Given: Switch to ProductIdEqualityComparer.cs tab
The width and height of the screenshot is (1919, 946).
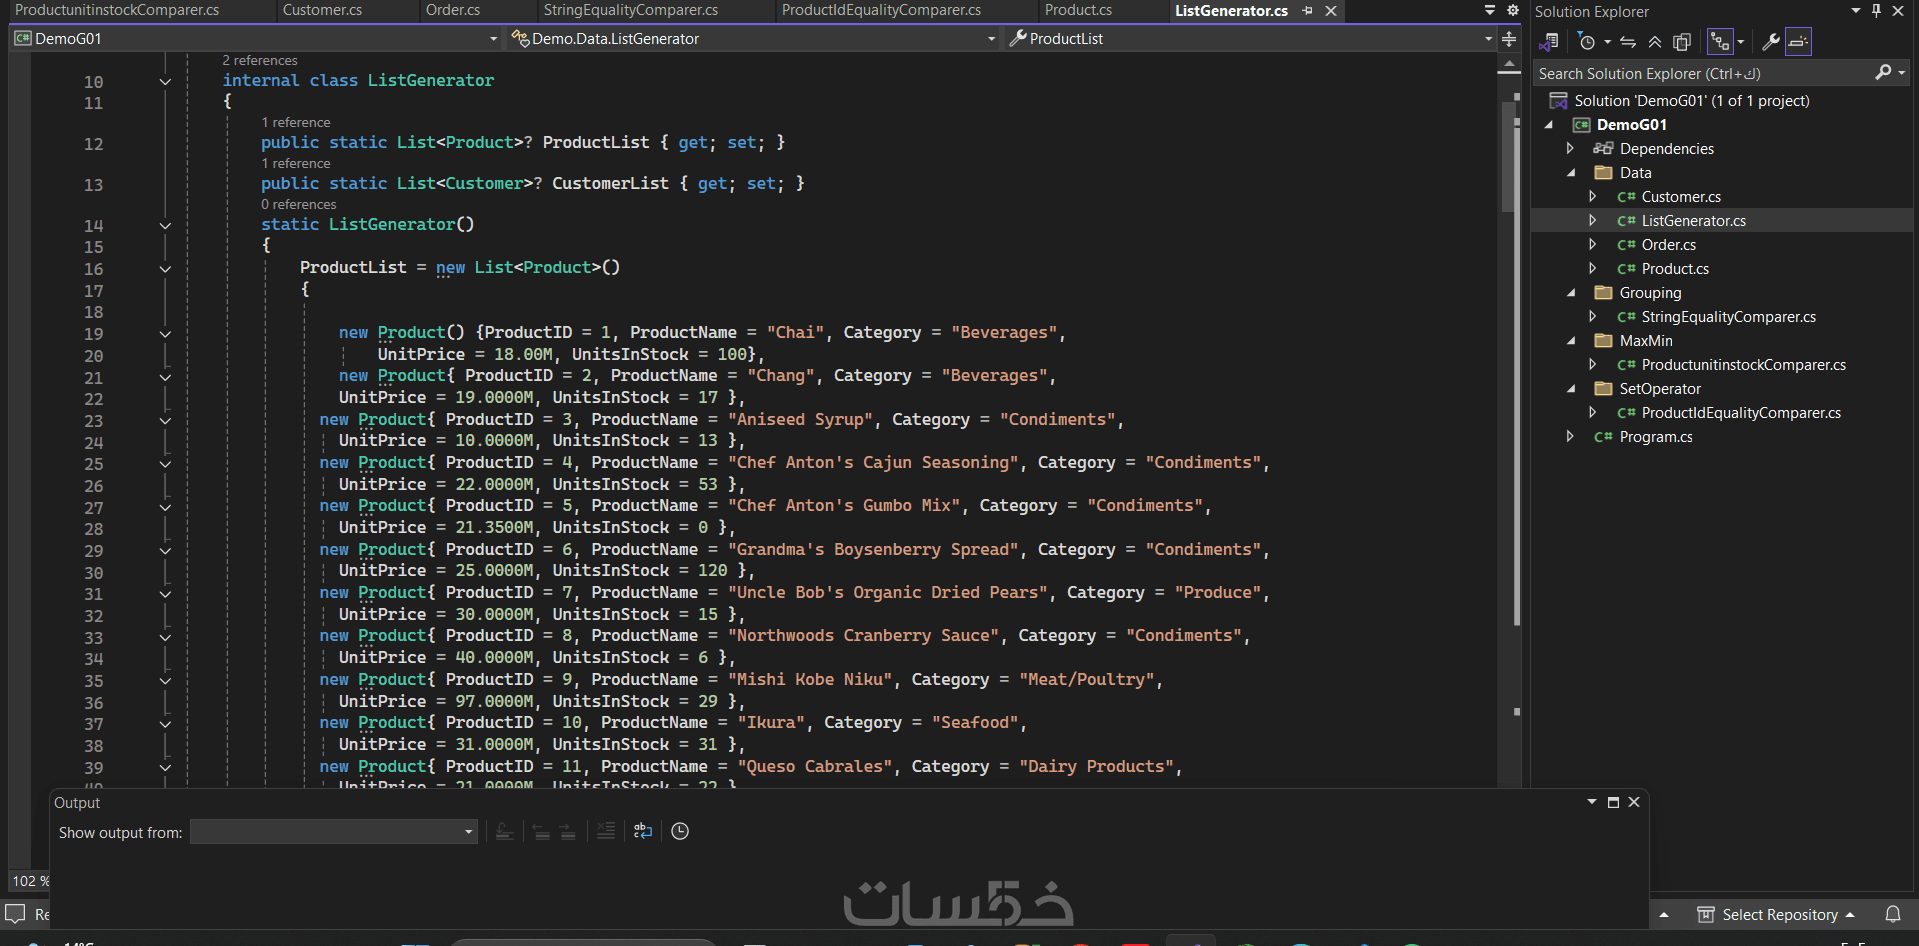Looking at the screenshot, I should coord(881,10).
